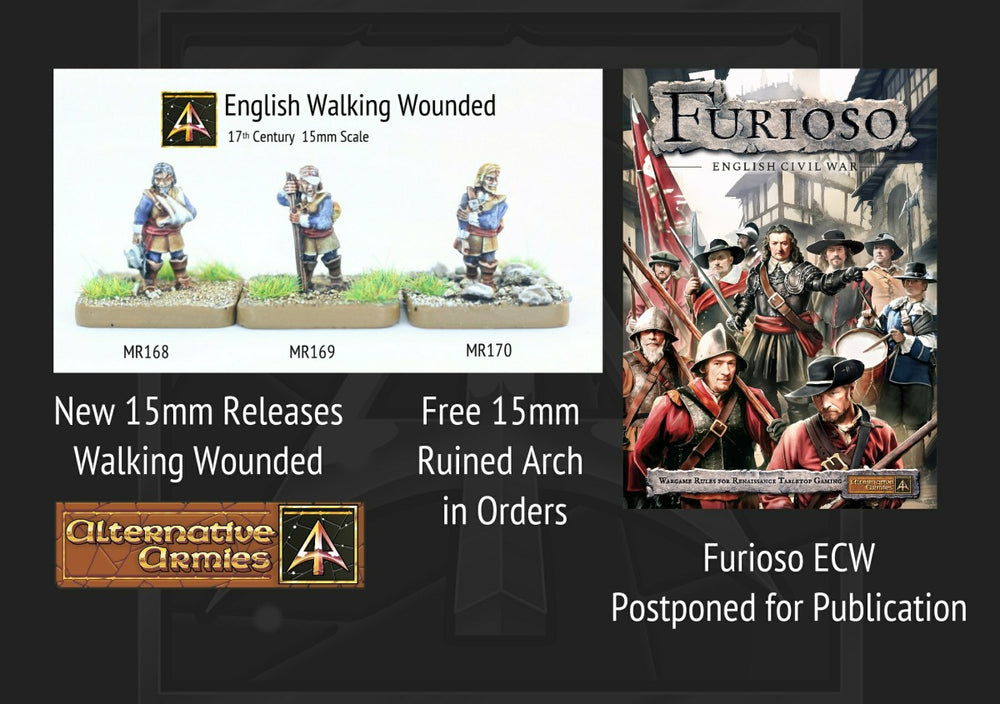Click Furioso ECW Postponed for Publication caption
Screen dimensions: 1000x704
coord(789,582)
